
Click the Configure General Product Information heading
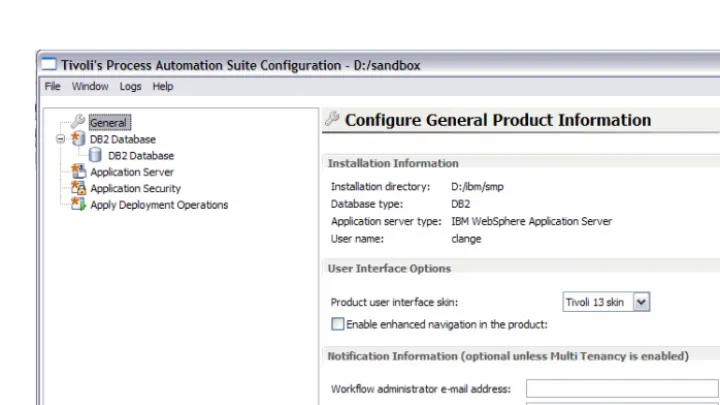pyautogui.click(x=498, y=120)
